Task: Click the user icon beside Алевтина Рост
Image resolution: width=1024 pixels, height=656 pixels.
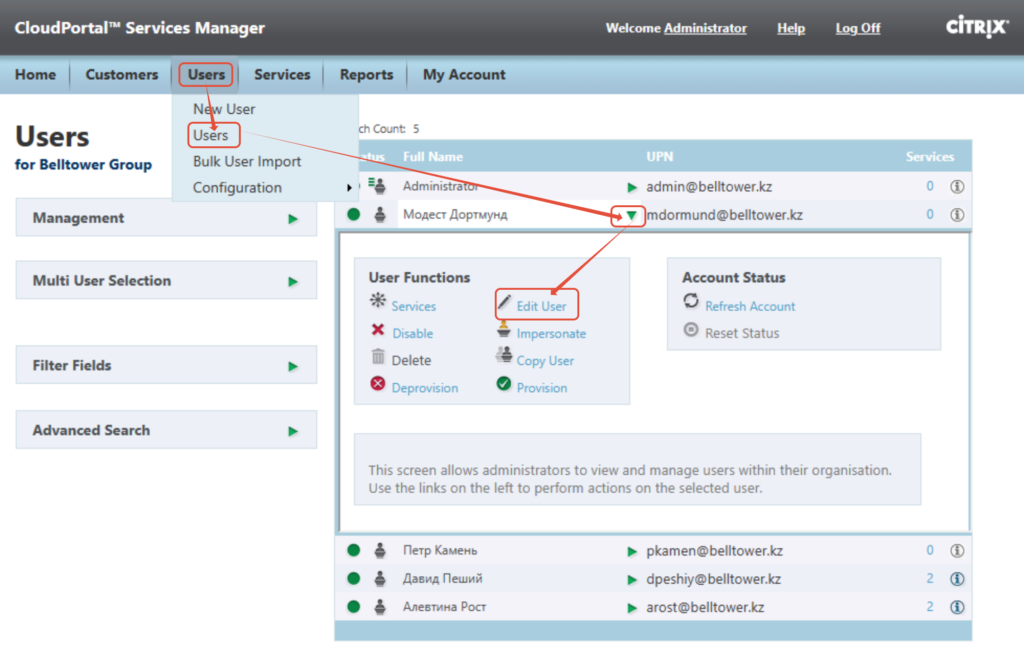Action: click(x=379, y=607)
